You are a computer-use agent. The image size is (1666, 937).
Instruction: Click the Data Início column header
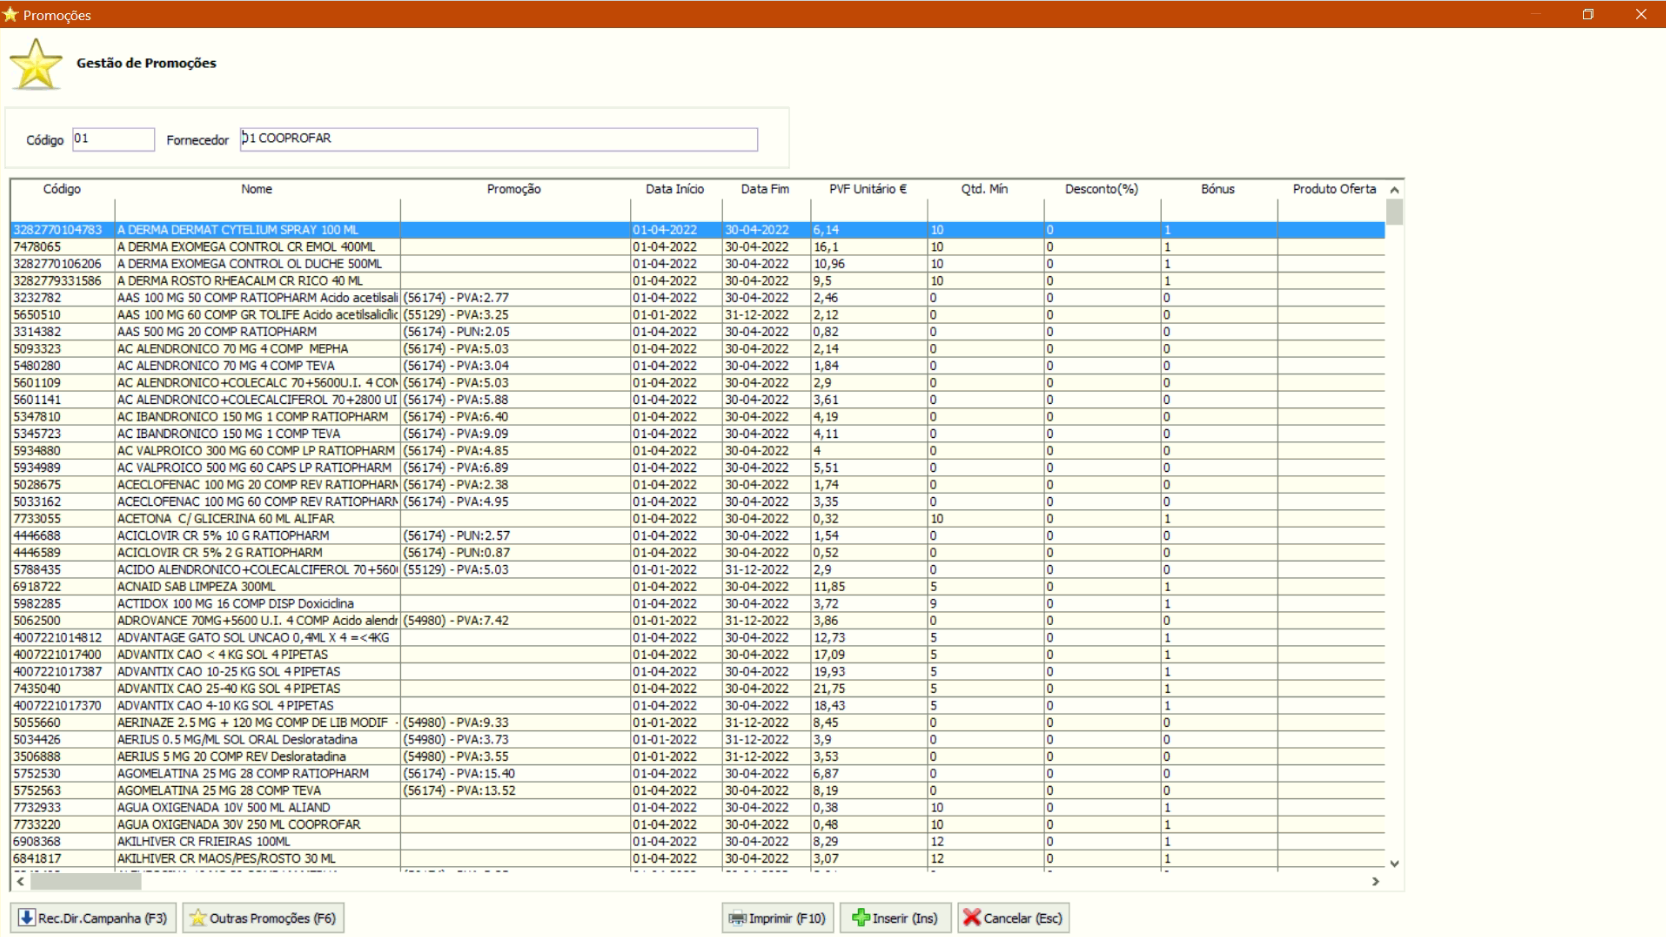[674, 189]
